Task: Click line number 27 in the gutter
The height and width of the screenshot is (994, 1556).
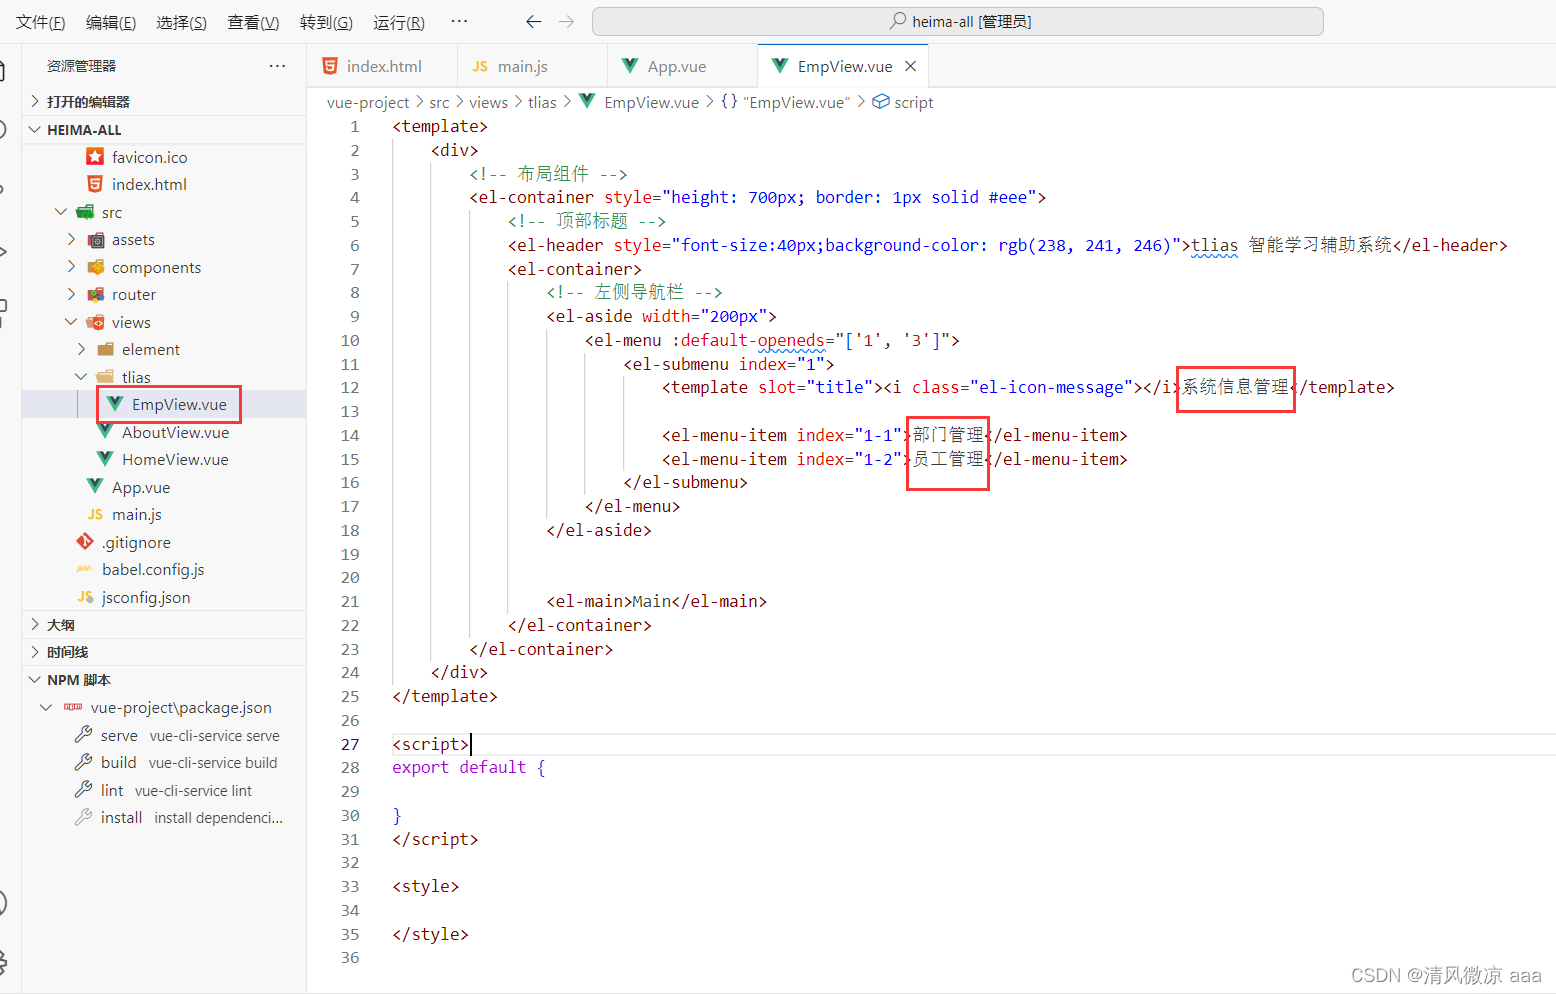Action: 350,744
